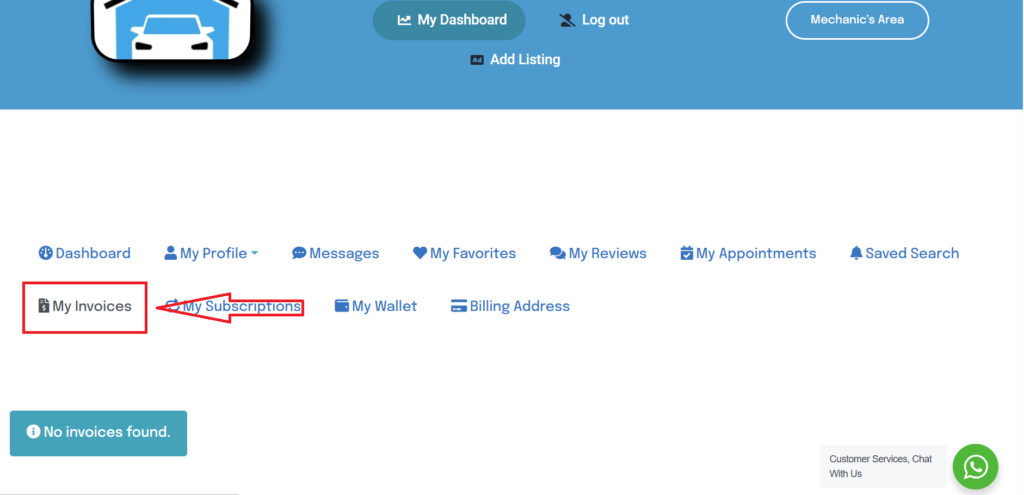The image size is (1024, 495).
Task: Click the calendar icon beside My Appointments
Action: tap(687, 253)
